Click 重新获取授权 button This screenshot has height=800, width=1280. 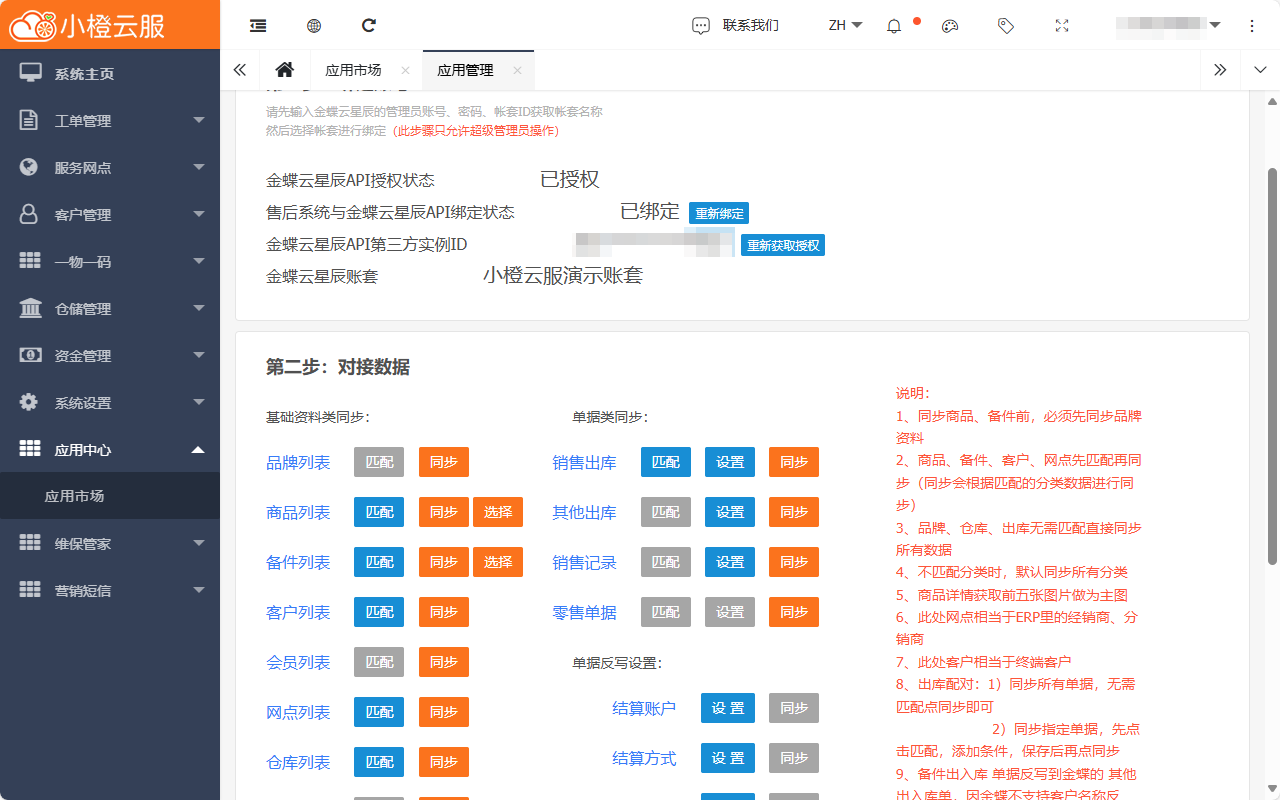(x=783, y=245)
